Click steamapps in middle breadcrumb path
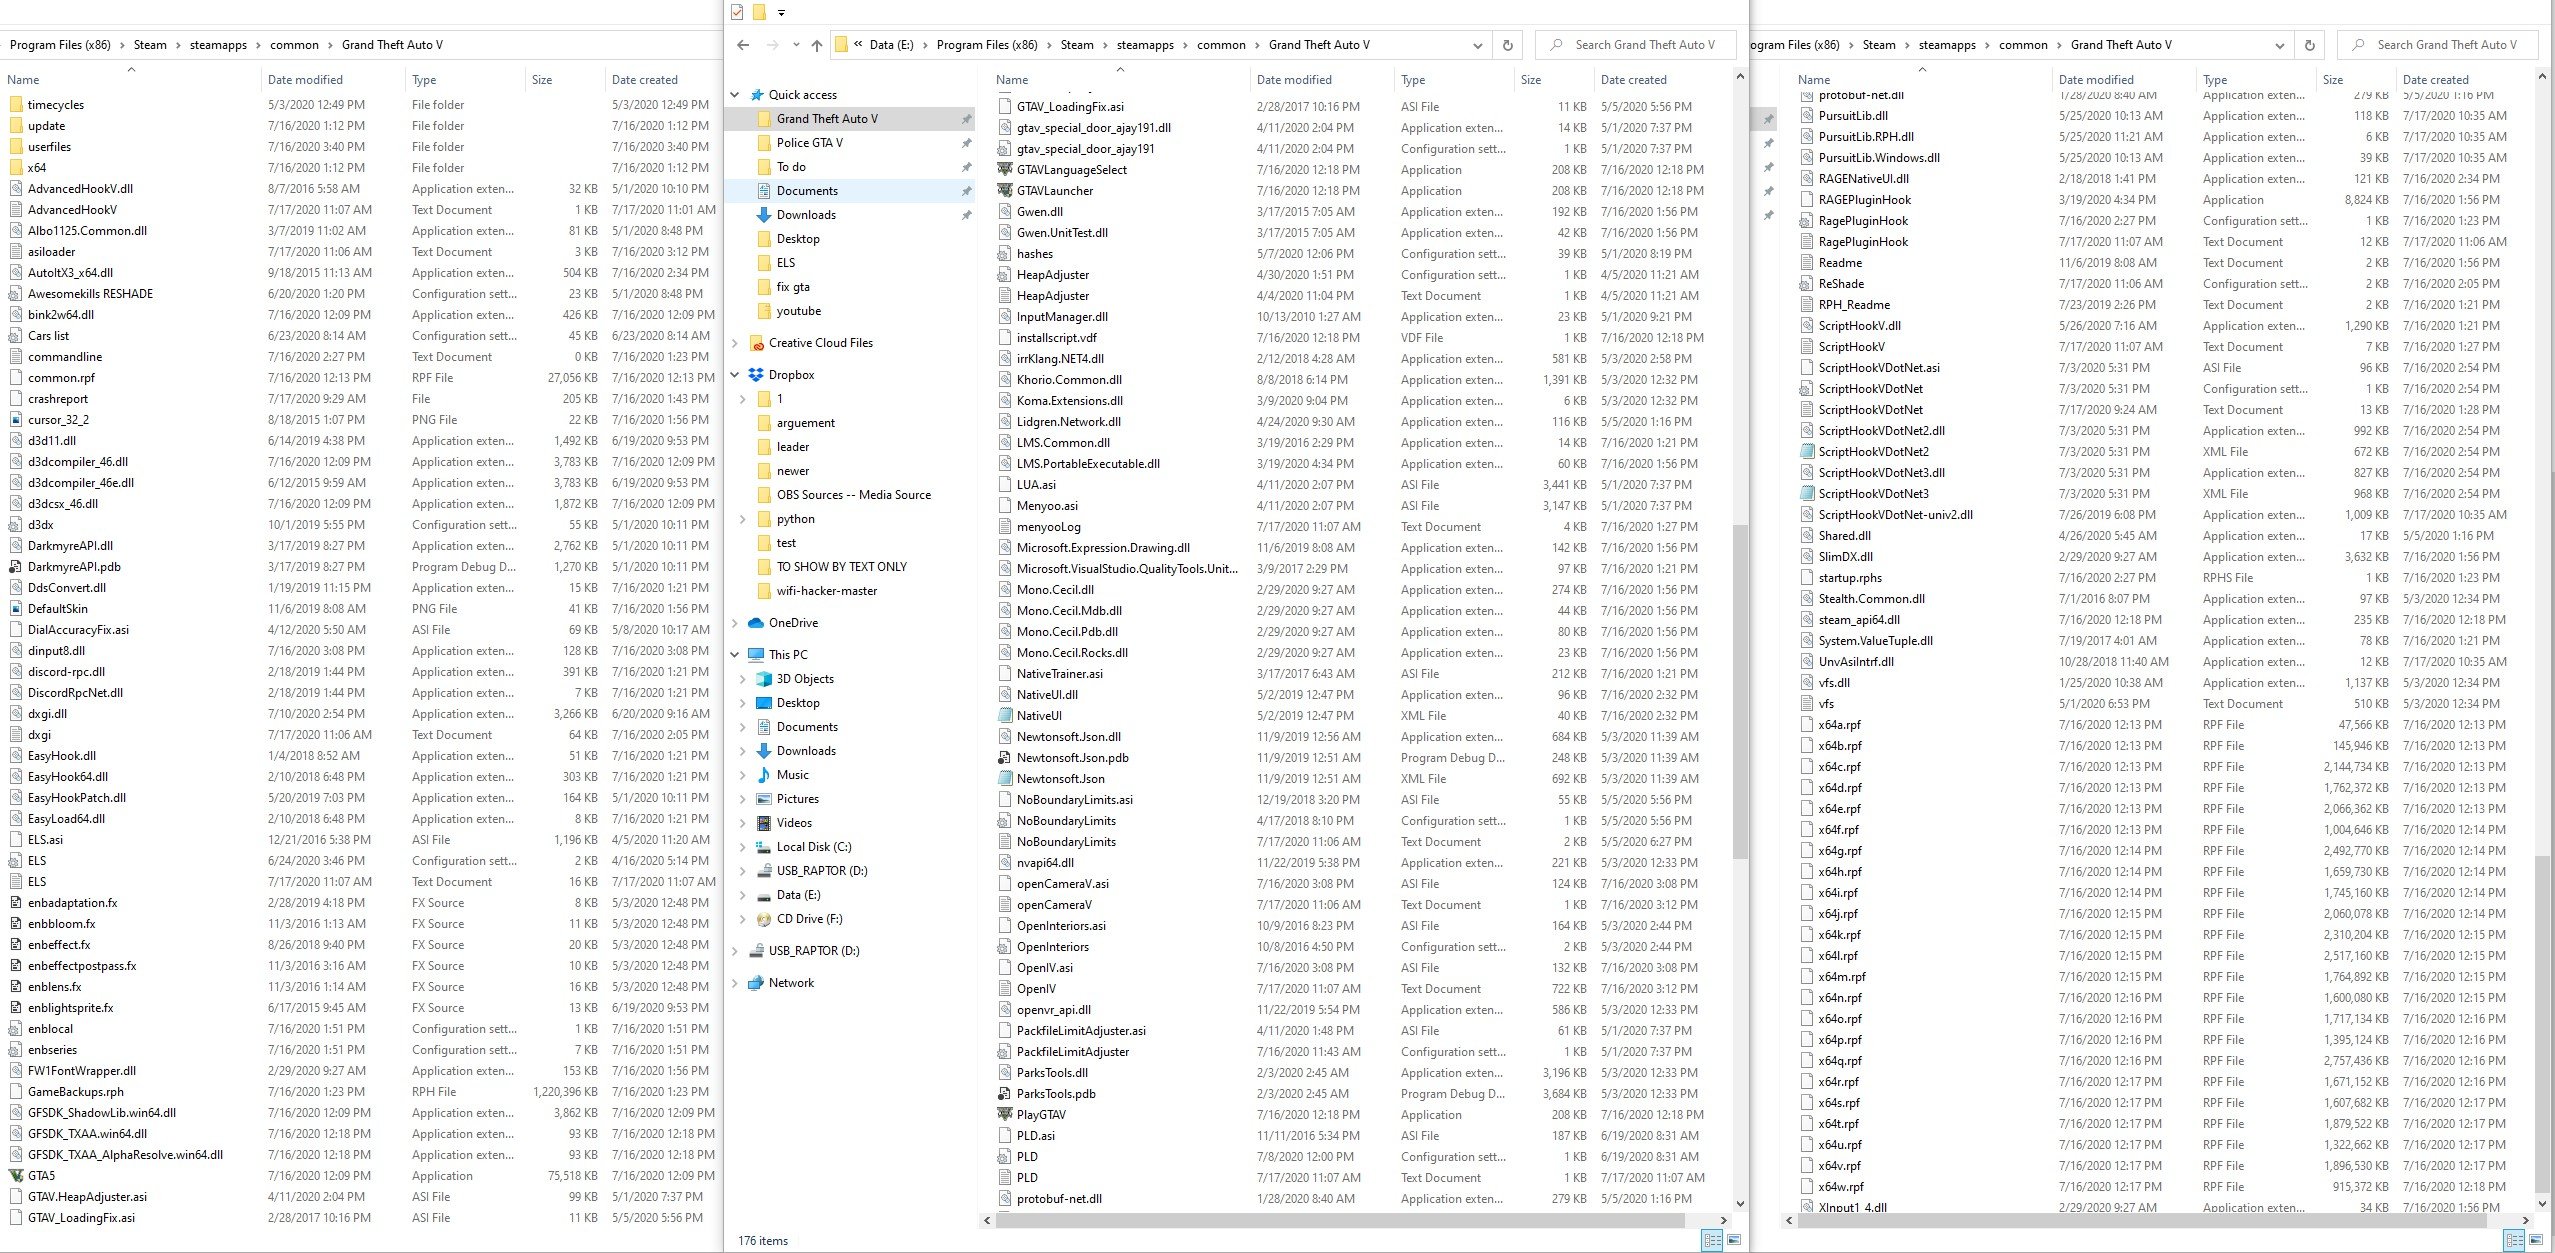2555x1253 pixels. pos(1145,45)
